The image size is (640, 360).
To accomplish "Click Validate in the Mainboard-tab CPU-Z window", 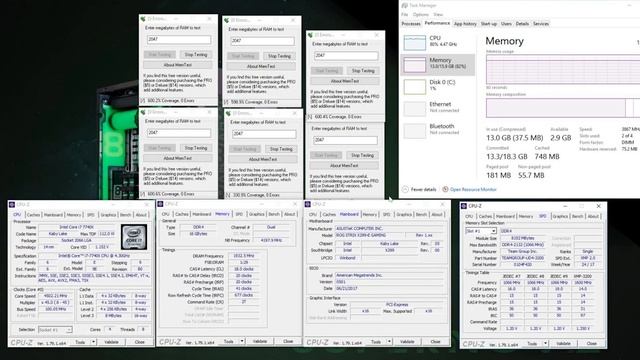I will point(407,342).
